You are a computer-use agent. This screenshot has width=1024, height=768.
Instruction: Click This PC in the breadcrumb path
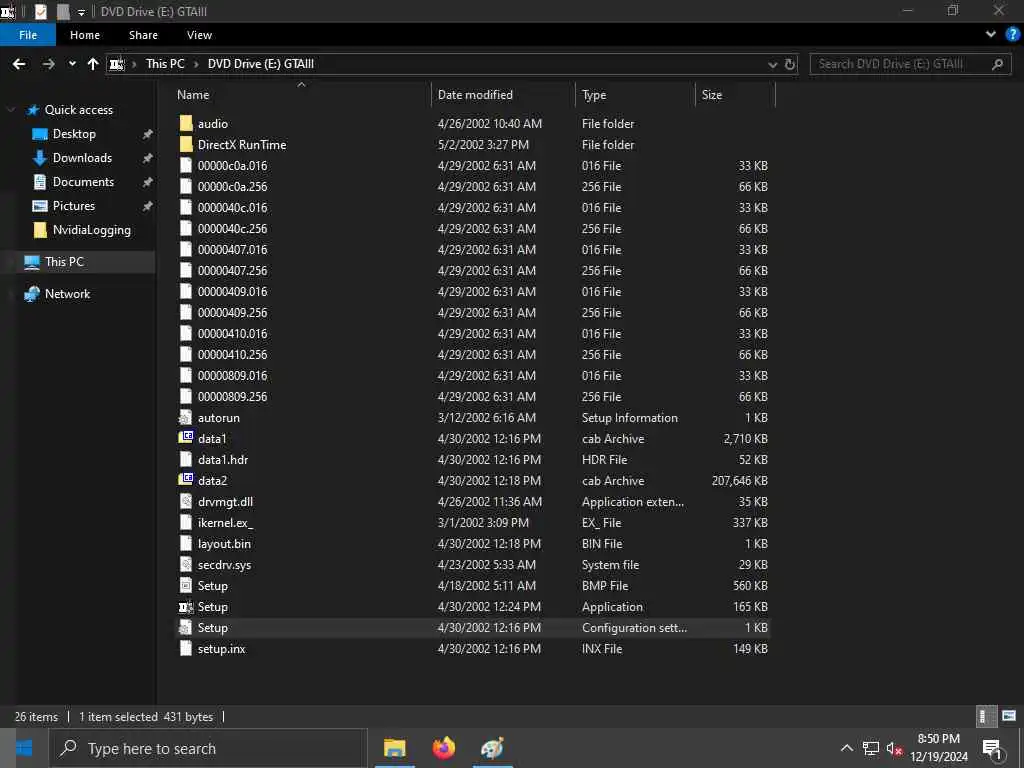click(x=165, y=64)
